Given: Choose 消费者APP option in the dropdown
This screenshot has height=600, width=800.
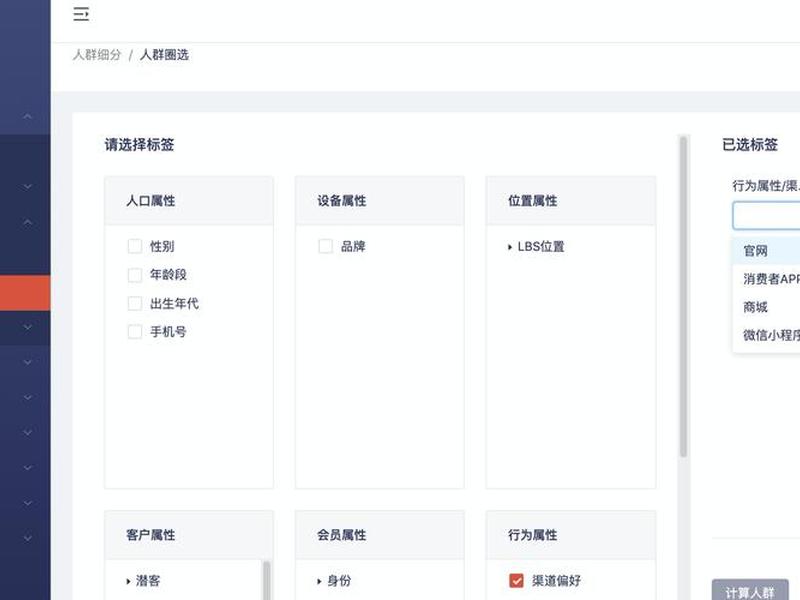Looking at the screenshot, I should pos(766,279).
